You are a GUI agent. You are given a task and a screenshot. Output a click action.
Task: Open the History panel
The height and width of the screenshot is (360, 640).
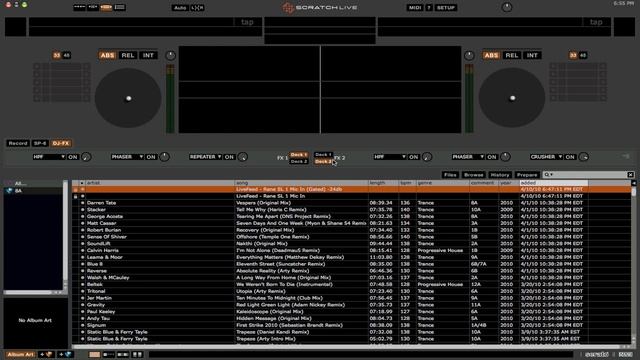pos(500,175)
